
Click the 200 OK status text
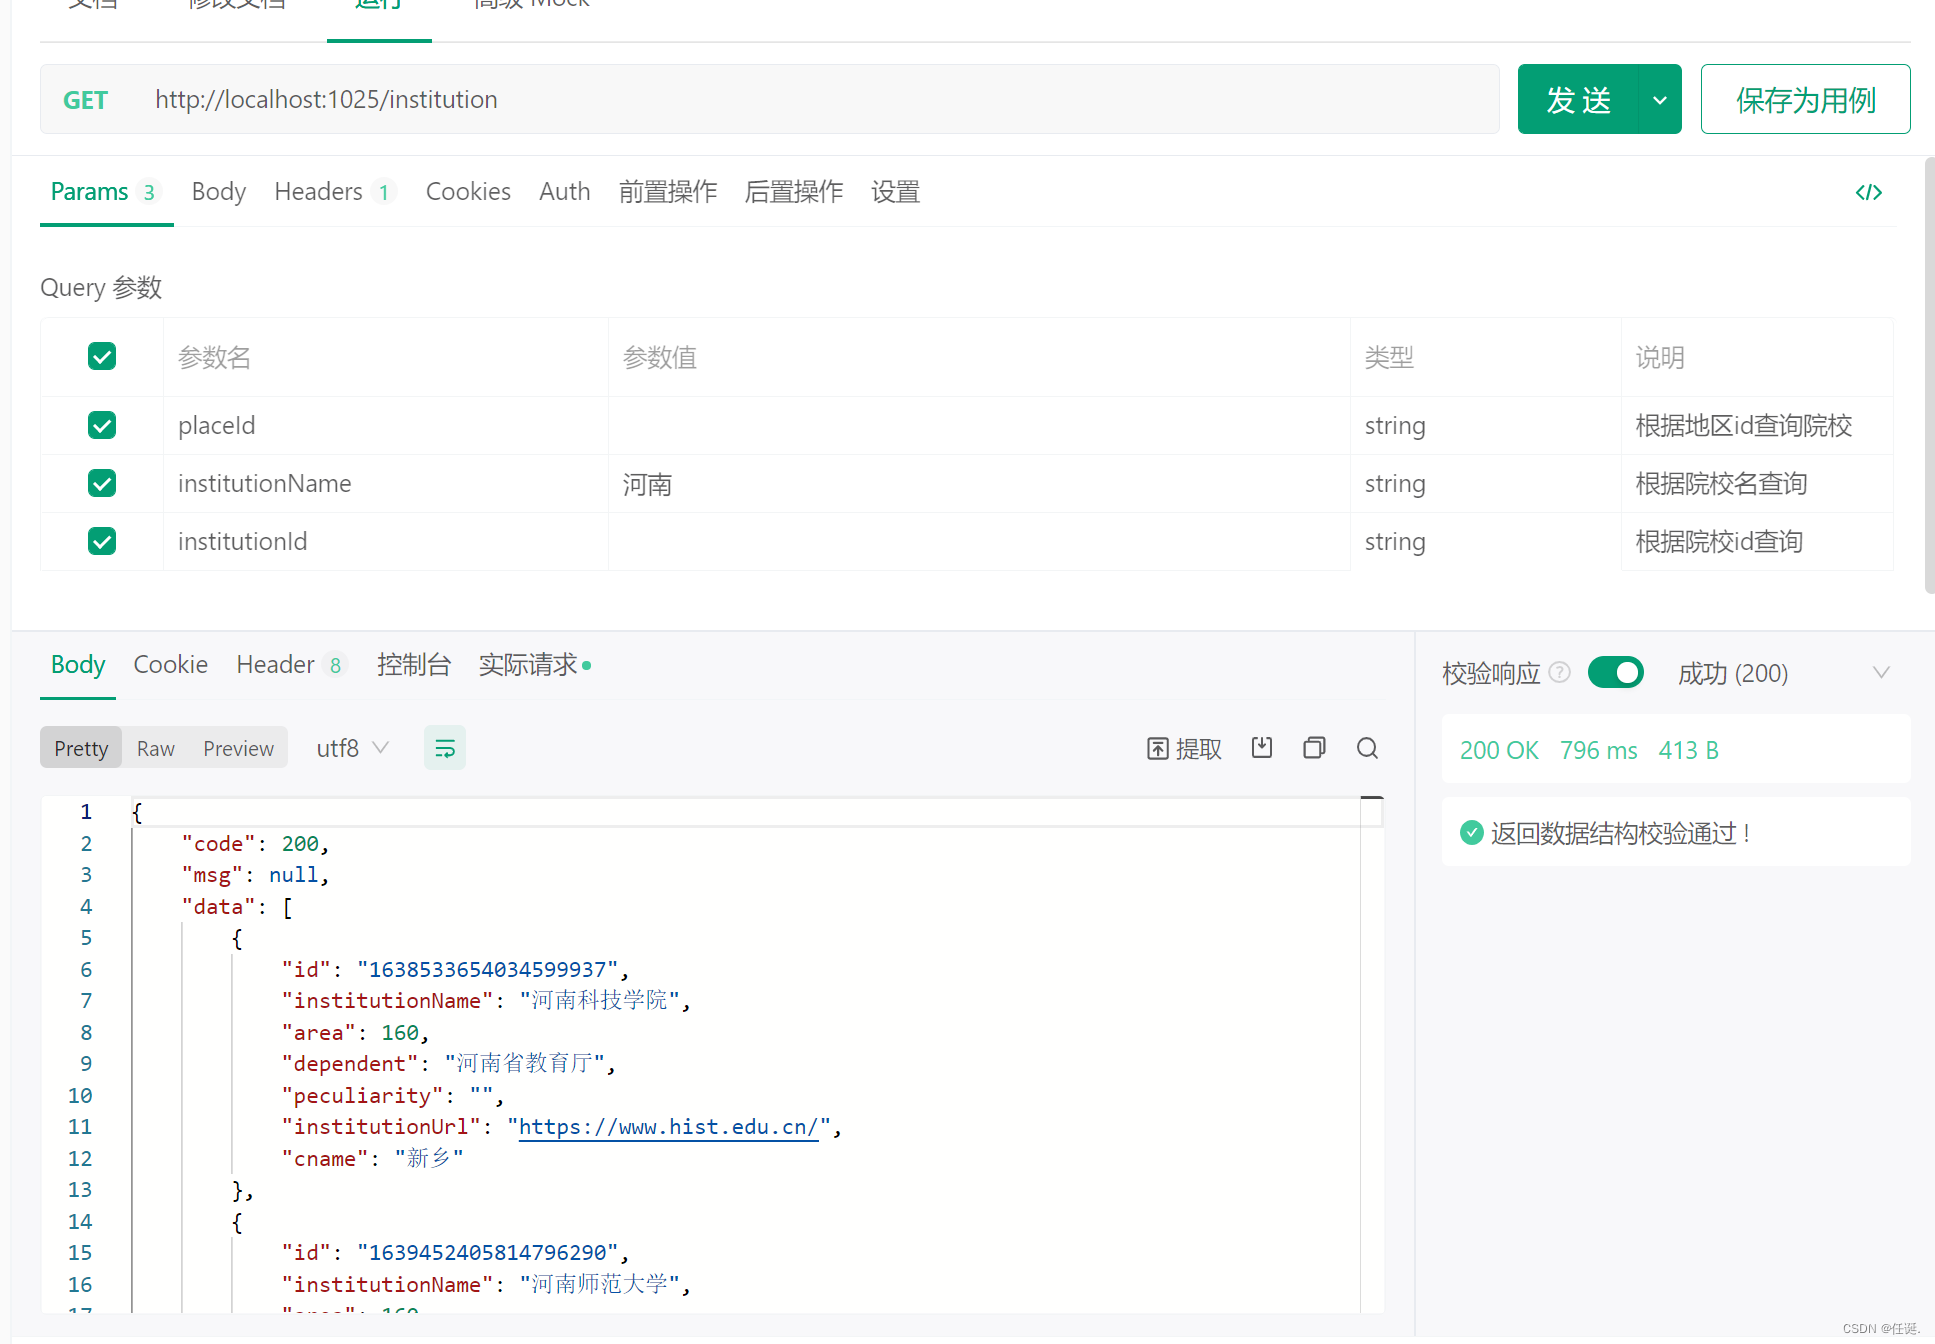[x=1499, y=750]
